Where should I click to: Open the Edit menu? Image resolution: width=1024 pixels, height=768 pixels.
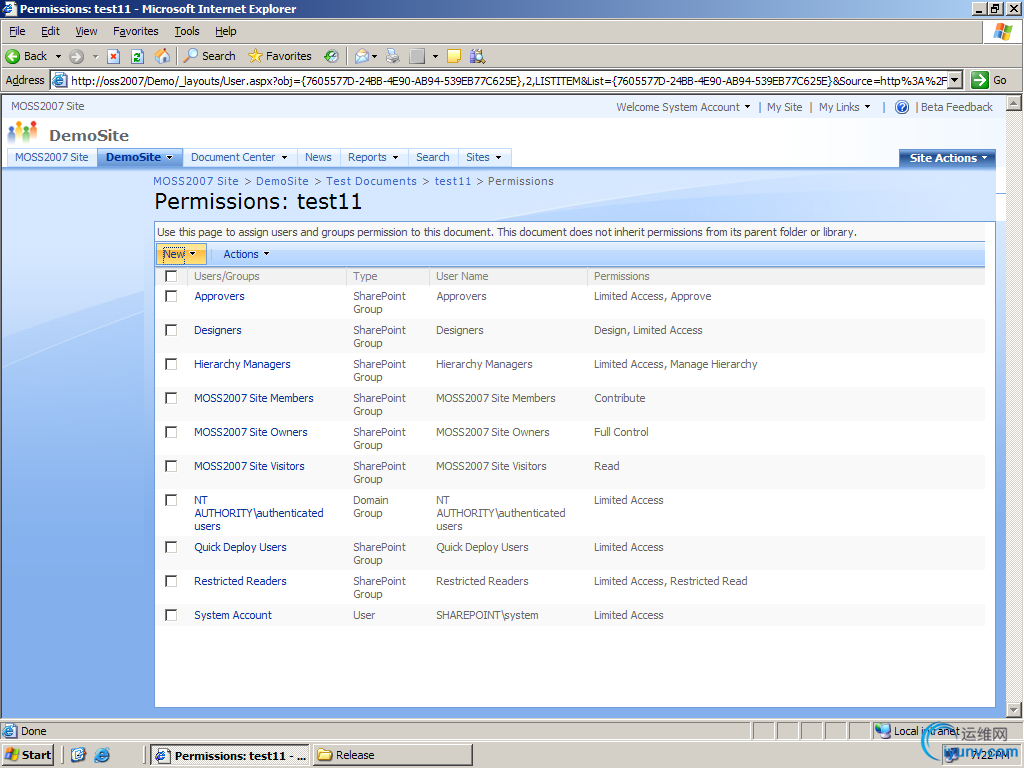click(50, 31)
